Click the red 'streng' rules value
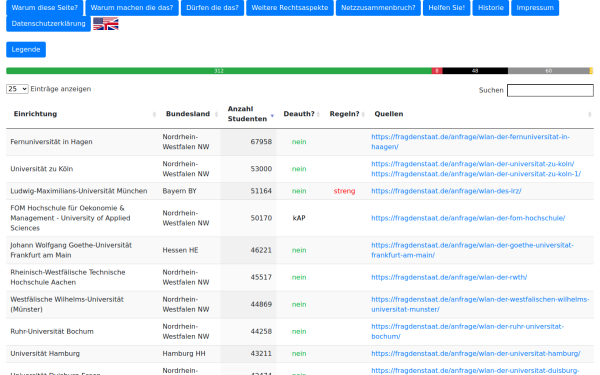This screenshot has height=375, width=600. pos(344,191)
